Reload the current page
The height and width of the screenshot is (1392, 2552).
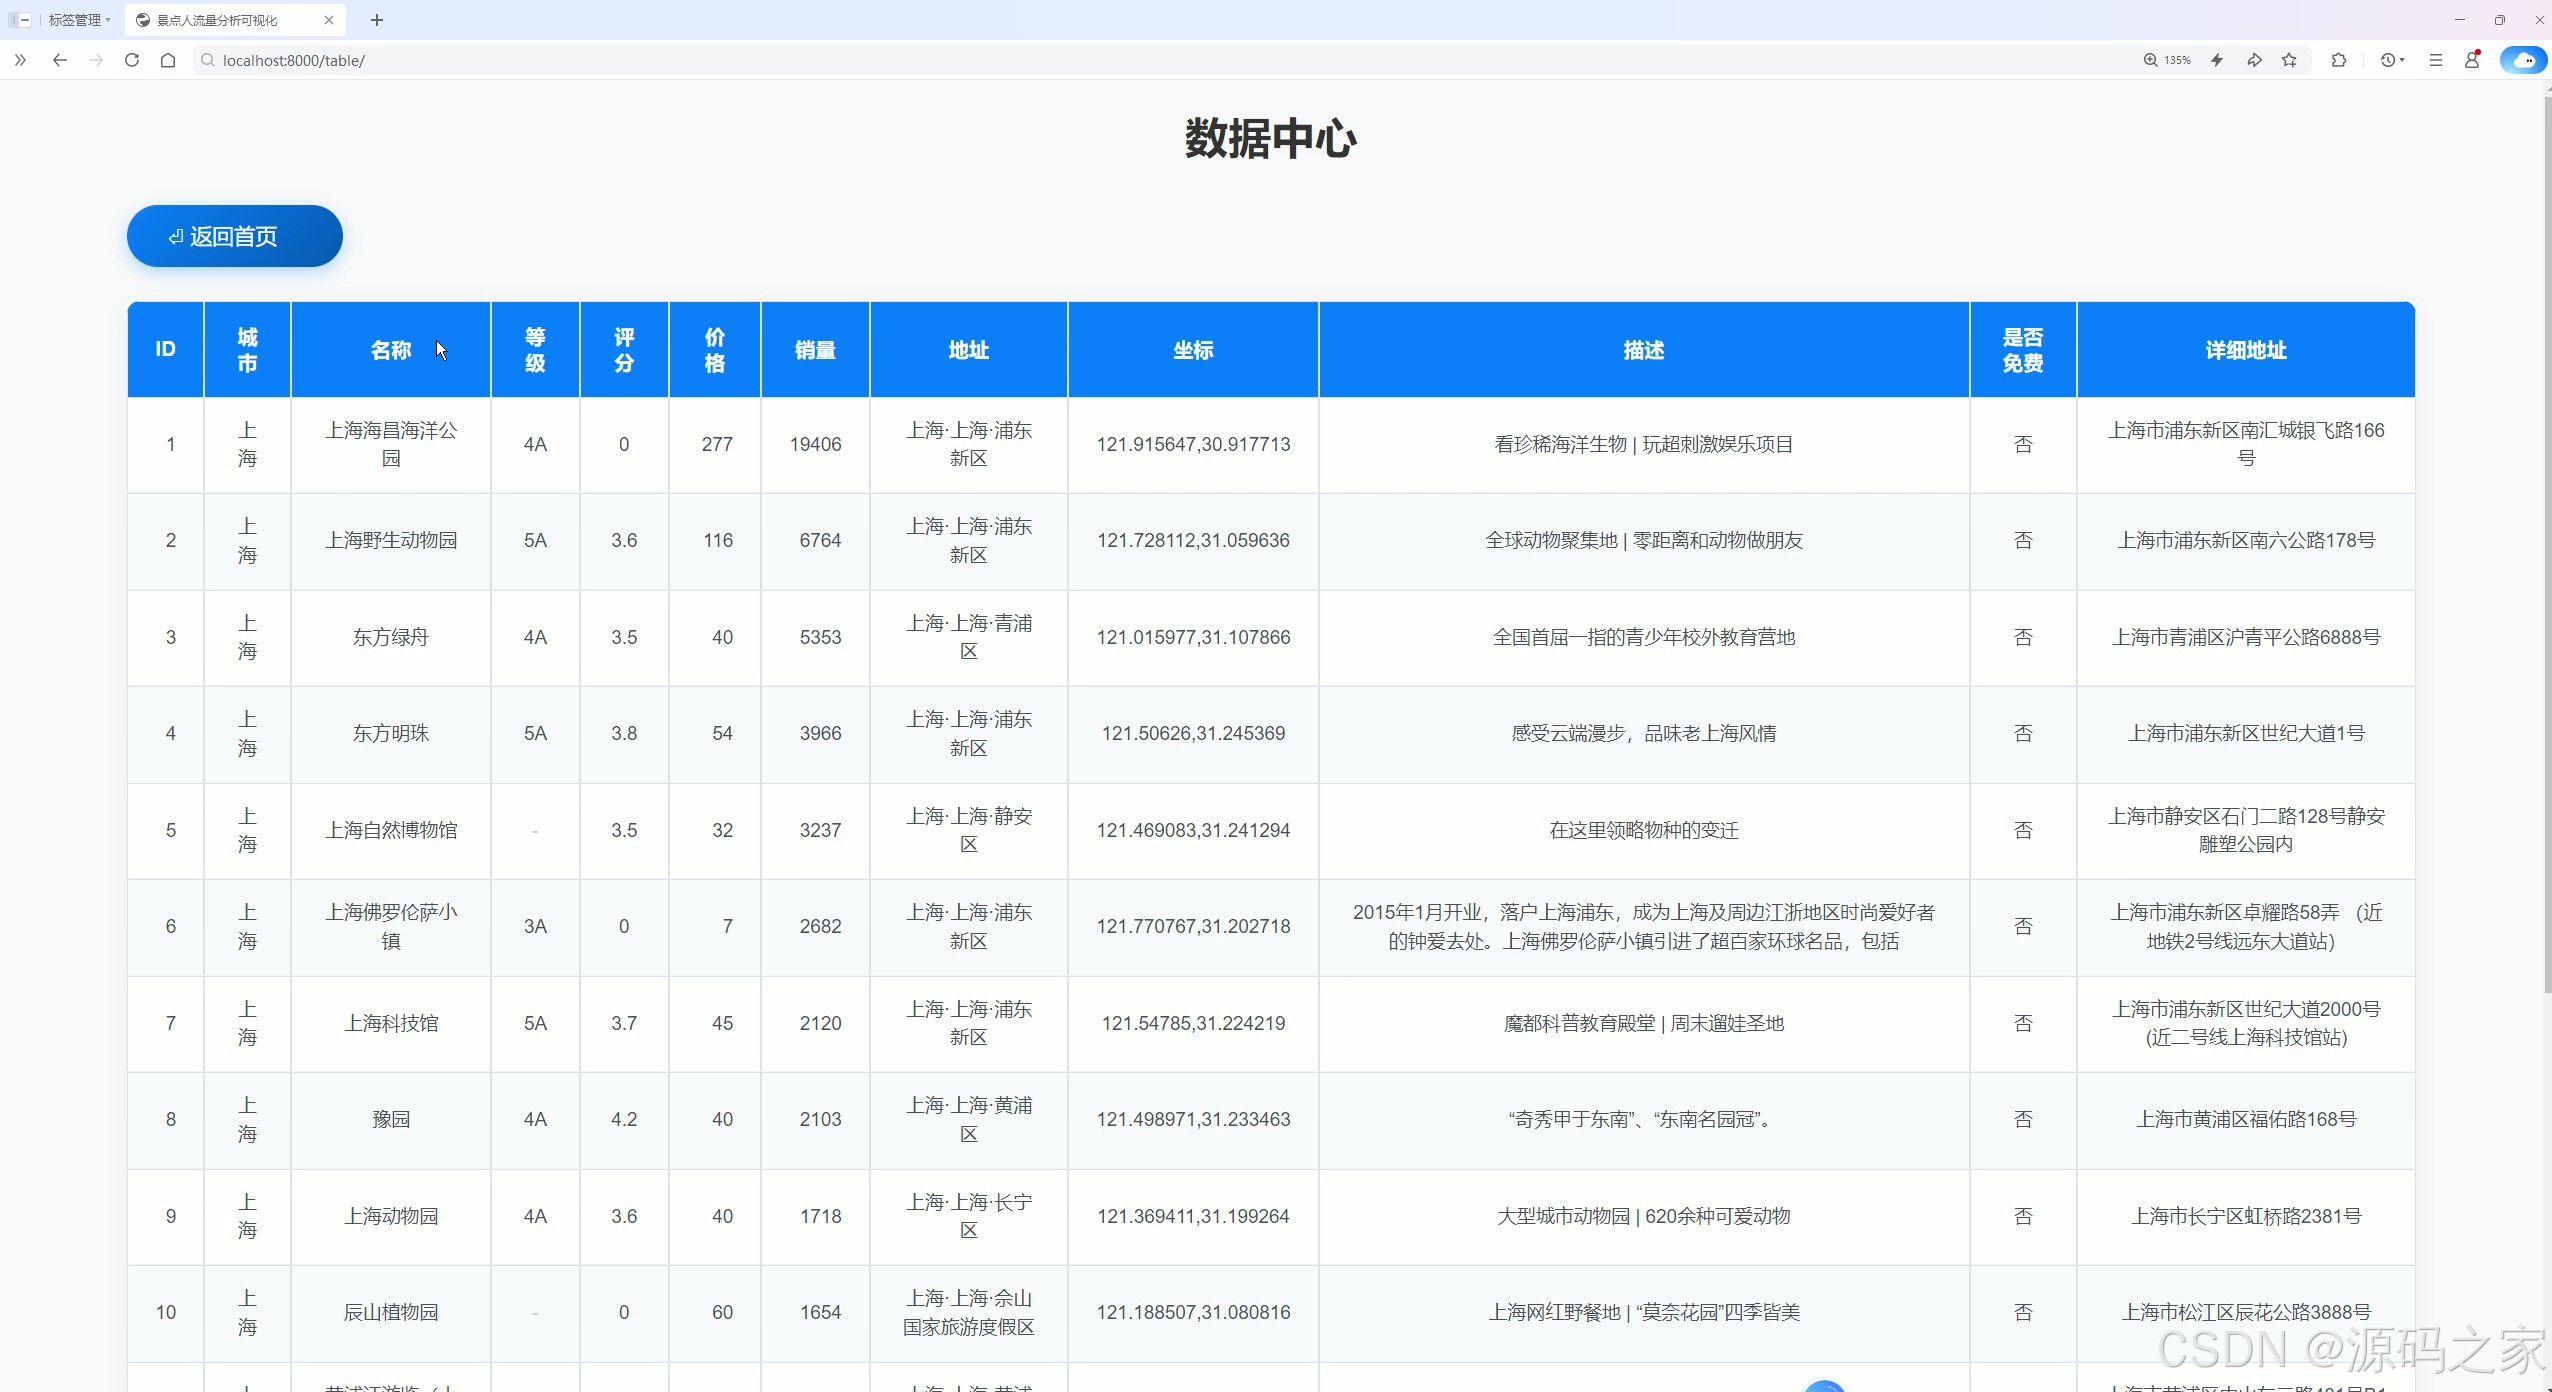point(131,60)
